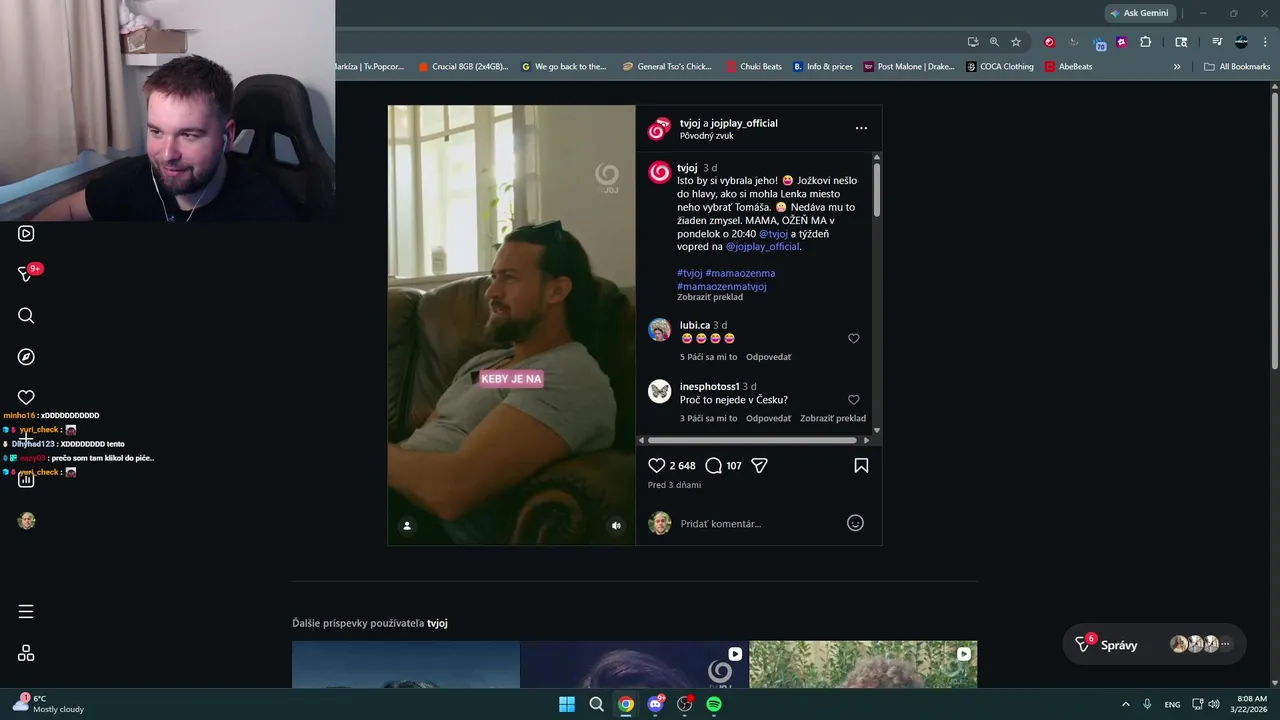Open the General Tso's Chick... bookmark
Image resolution: width=1280 pixels, height=720 pixels.
(x=667, y=67)
